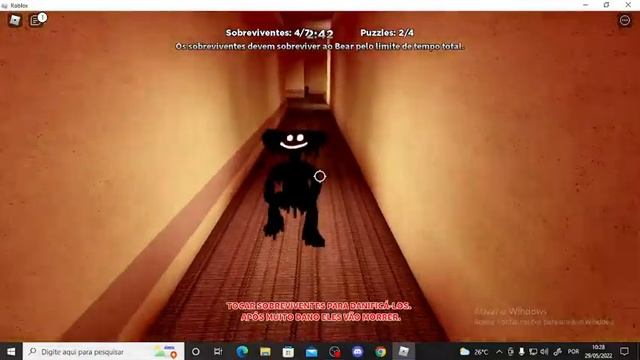The height and width of the screenshot is (360, 640).
Task: Open the weather widget showing 26°C
Action: 474,351
